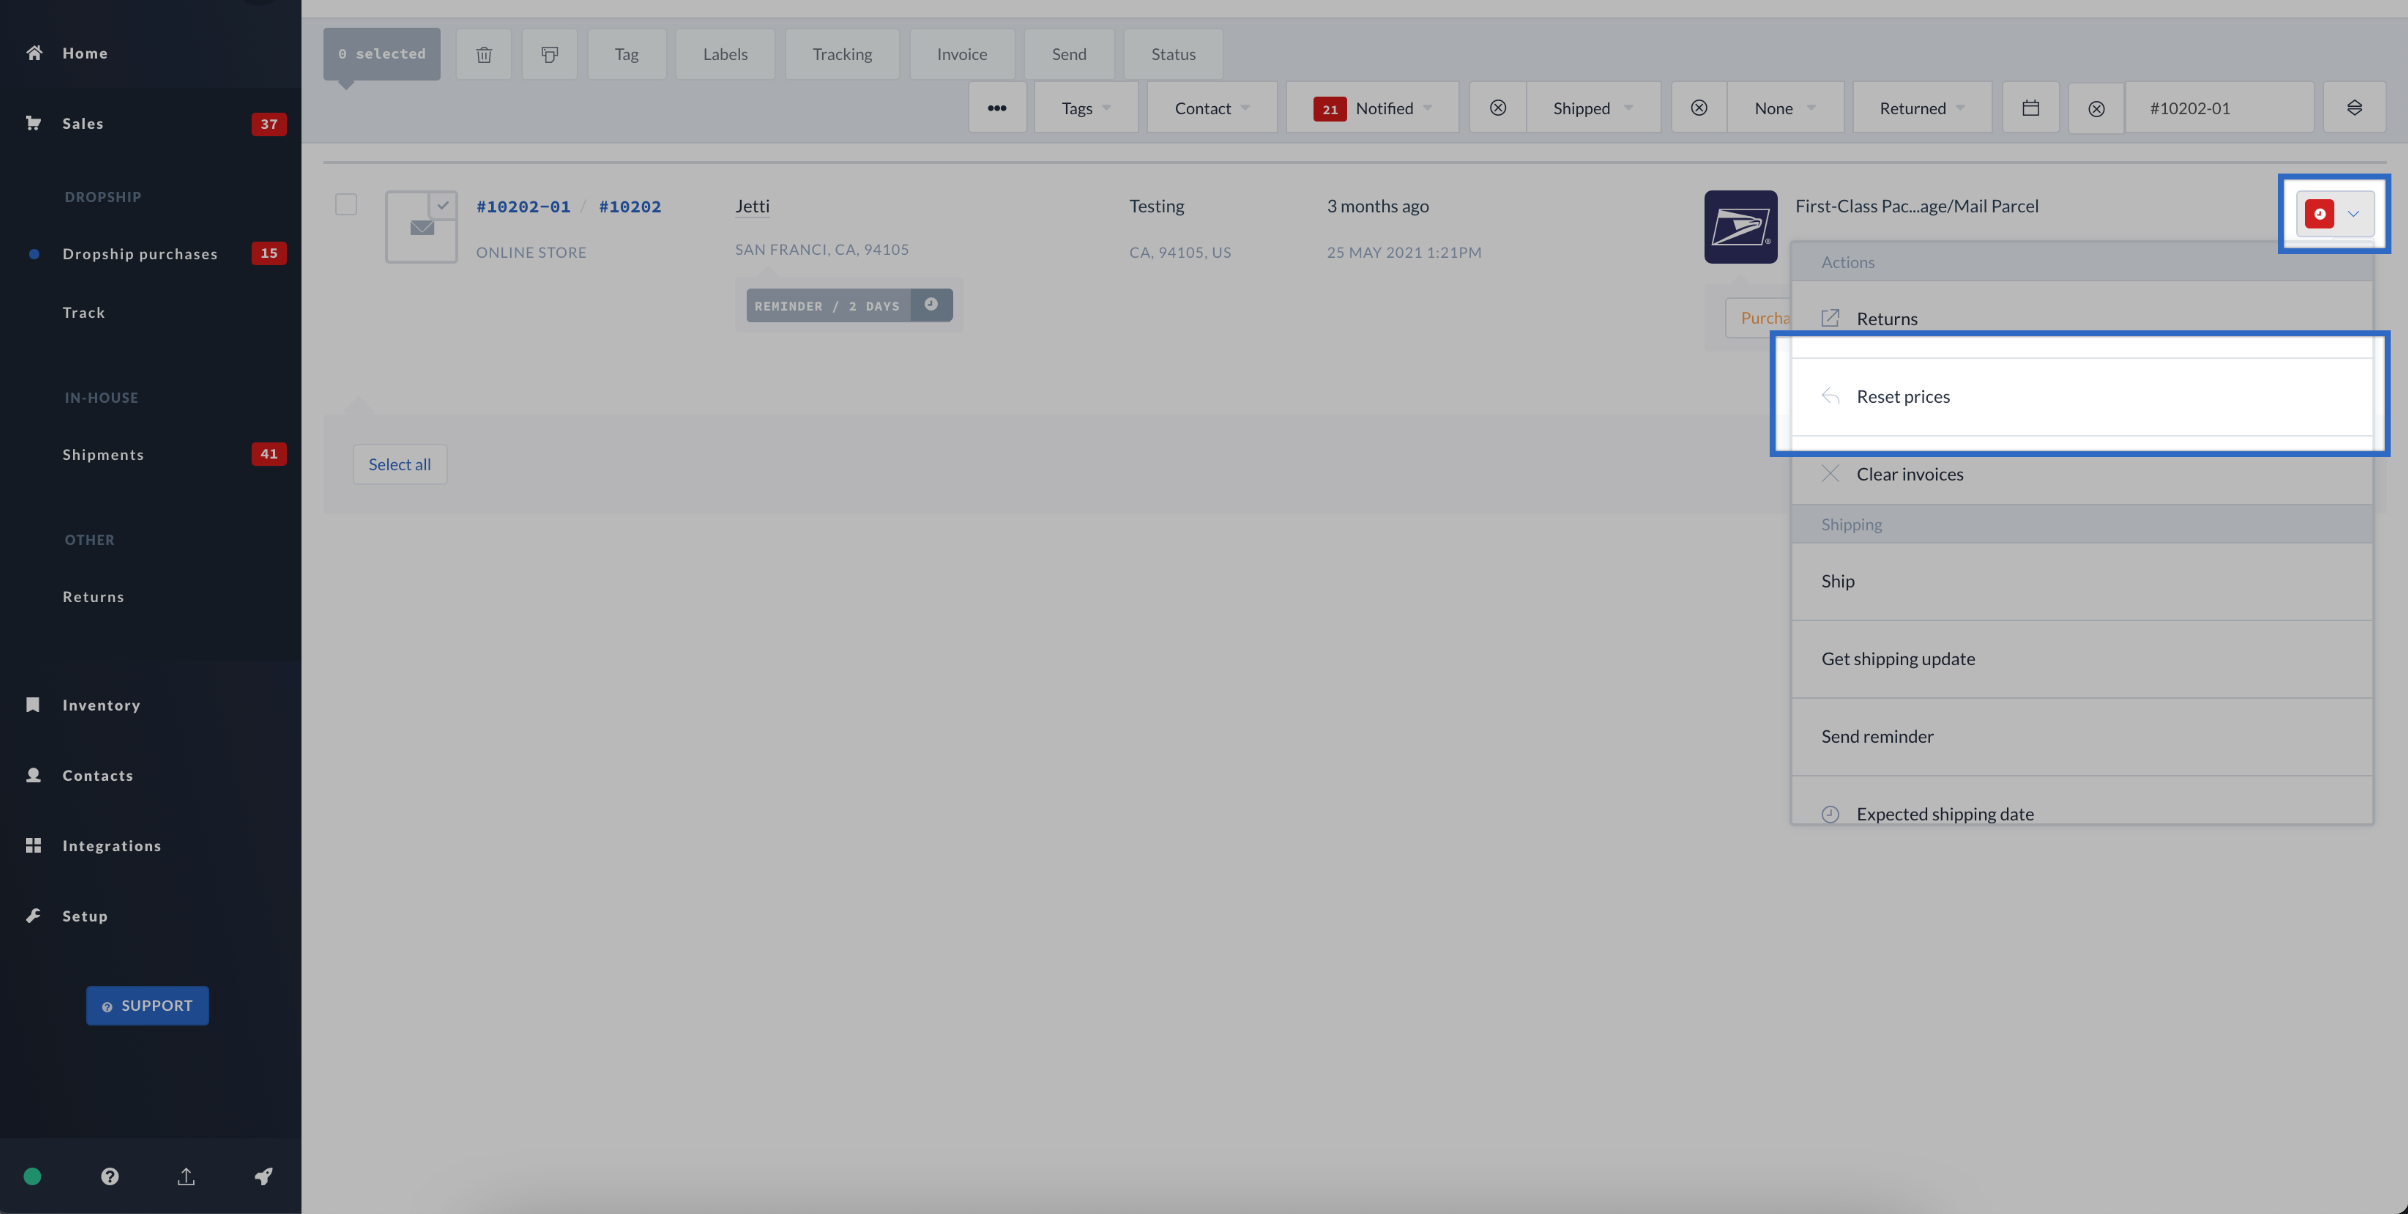Click the blue SUPPORT button

tap(147, 1006)
